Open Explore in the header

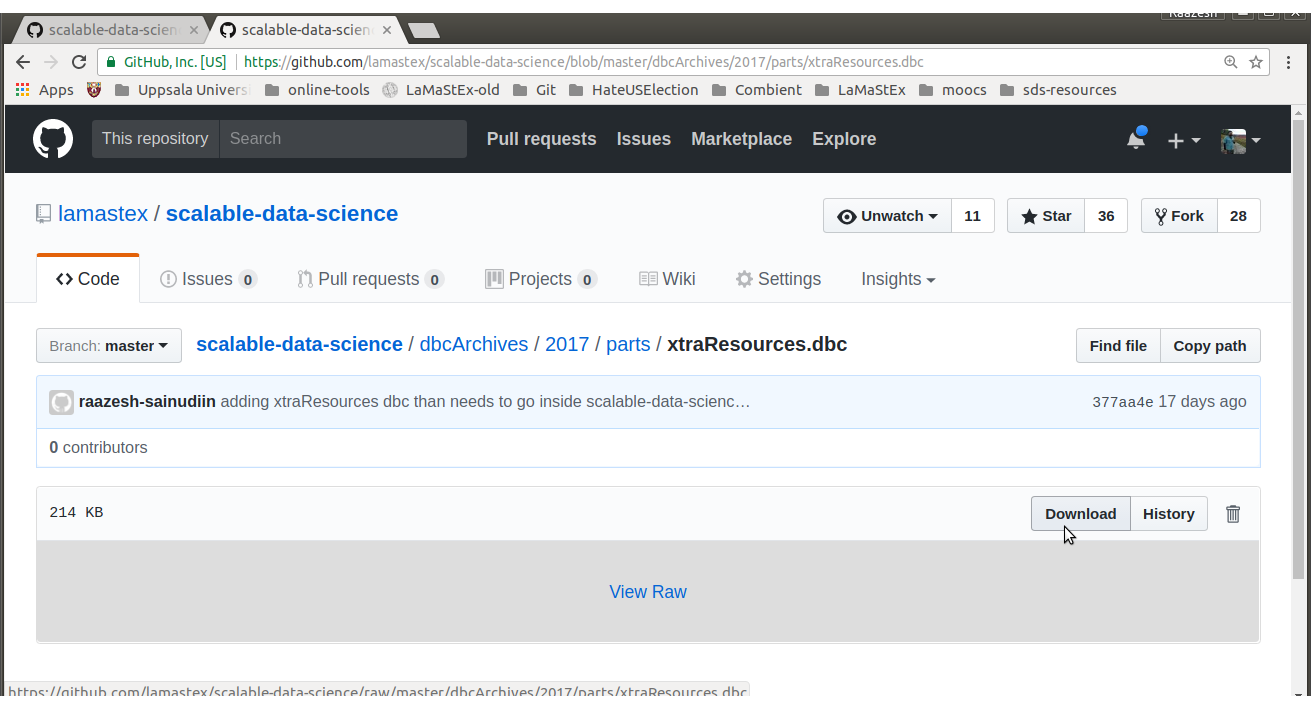(844, 139)
